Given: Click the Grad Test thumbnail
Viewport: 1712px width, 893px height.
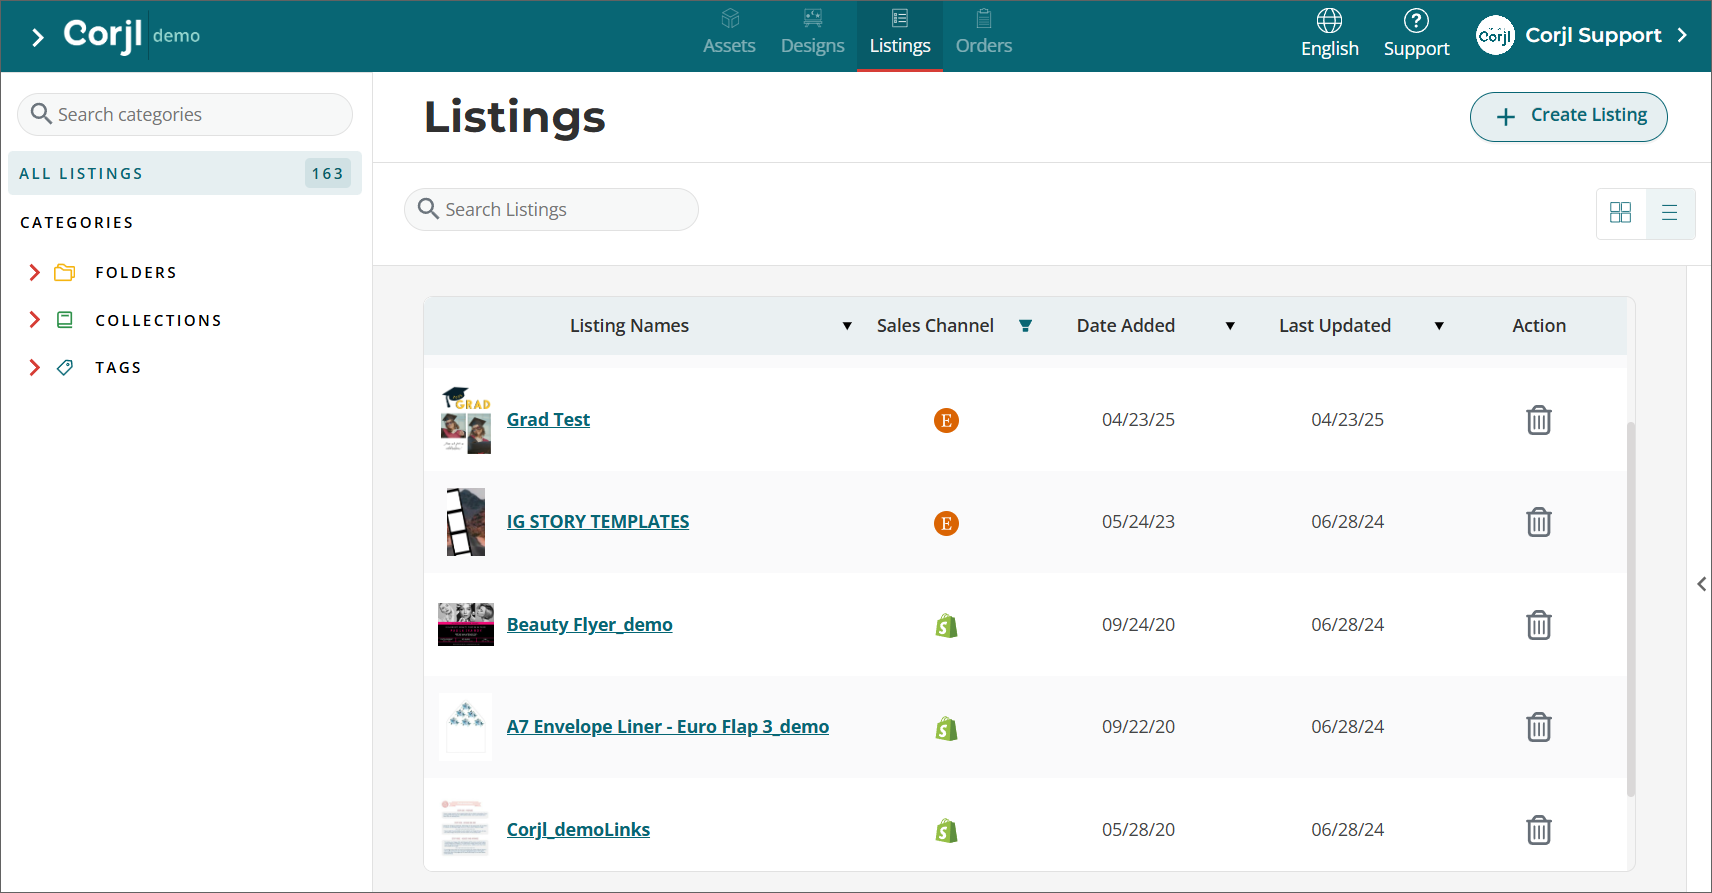Looking at the screenshot, I should click(x=466, y=420).
